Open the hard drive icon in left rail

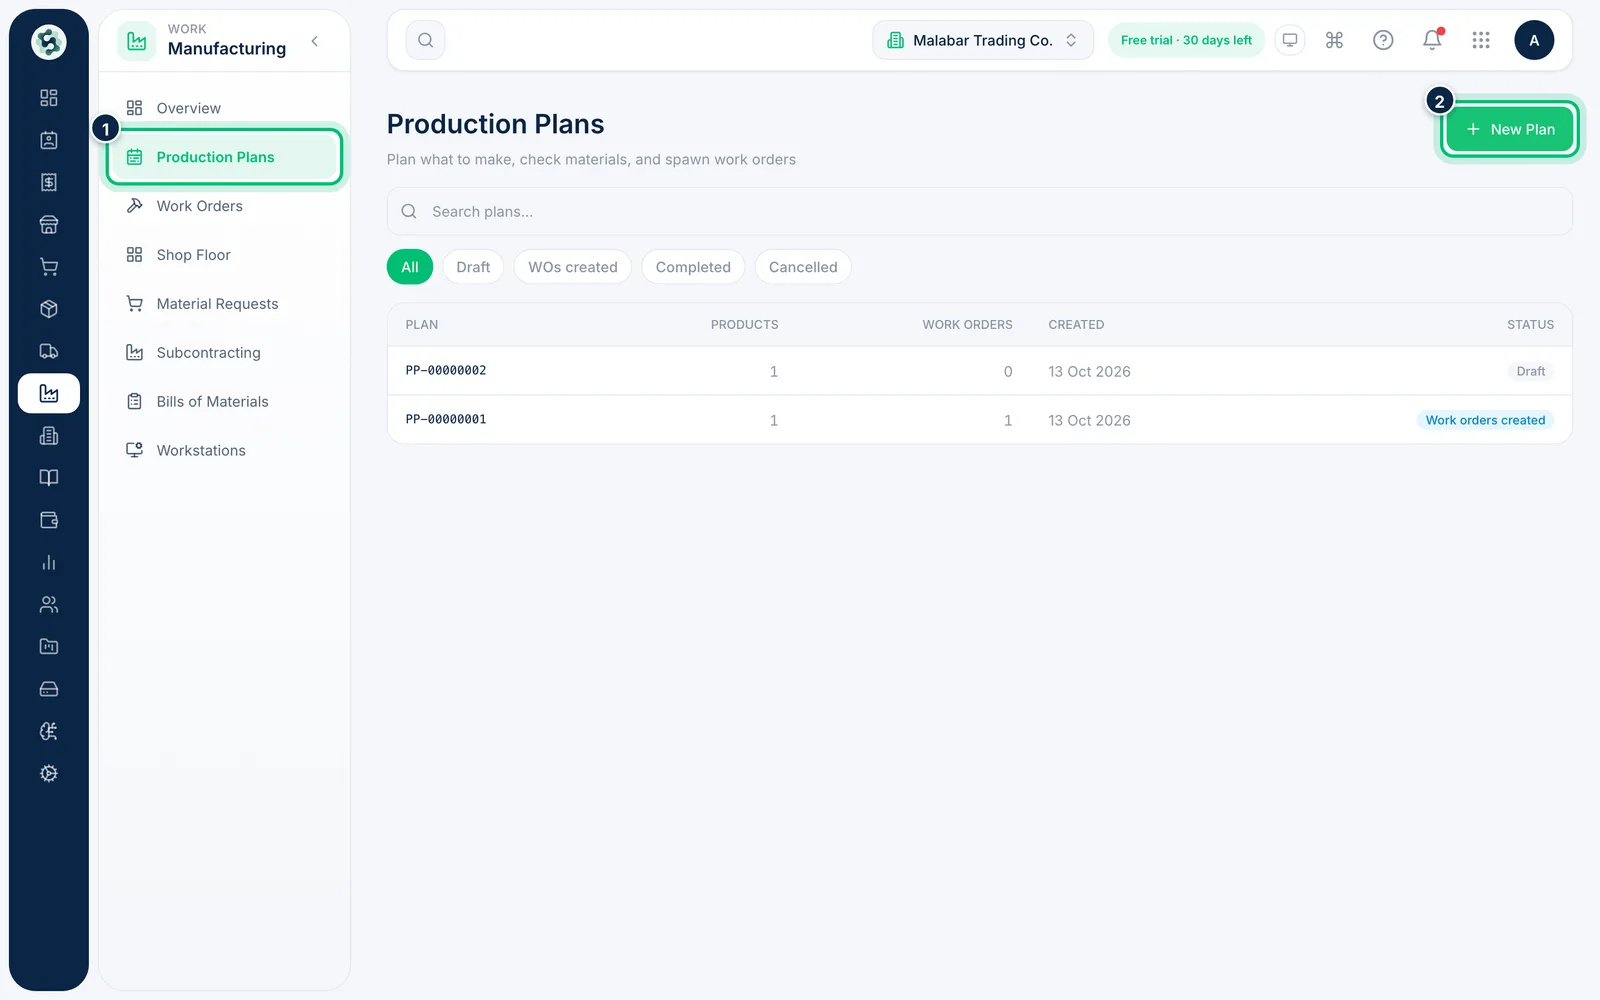[x=48, y=689]
